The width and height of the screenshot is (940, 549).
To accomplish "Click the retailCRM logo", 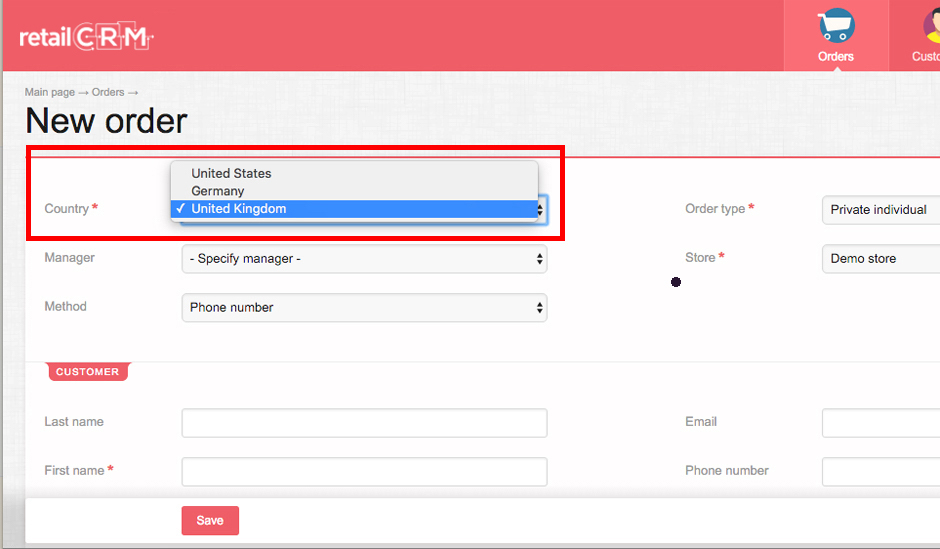I will 86,37.
